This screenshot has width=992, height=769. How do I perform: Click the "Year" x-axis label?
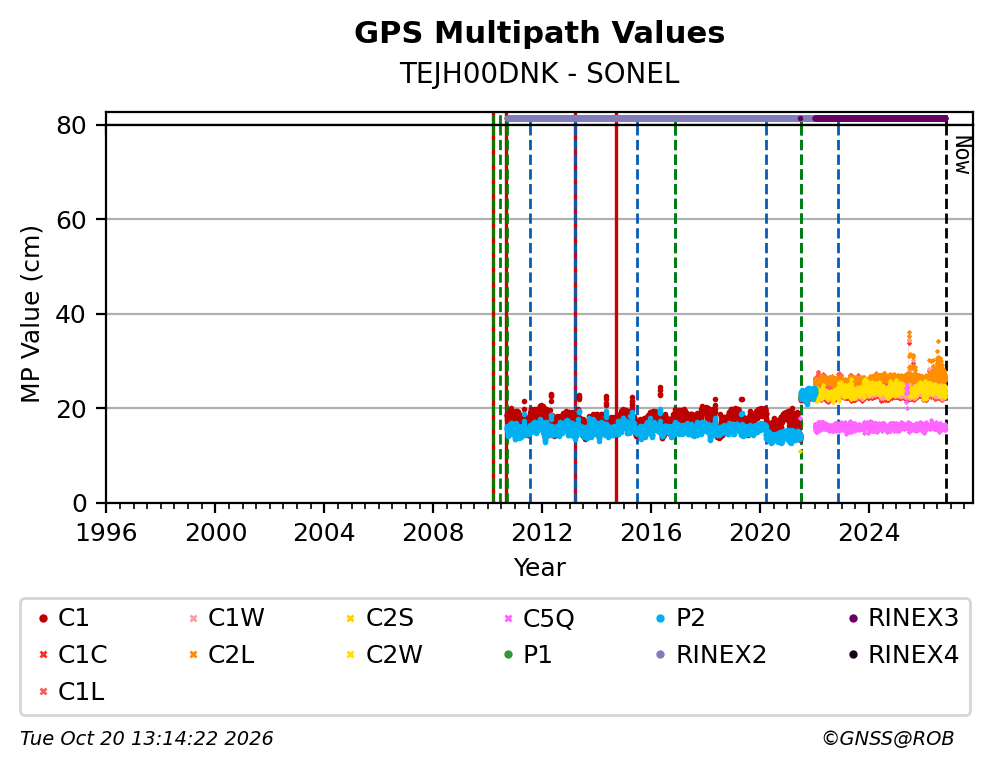click(539, 567)
